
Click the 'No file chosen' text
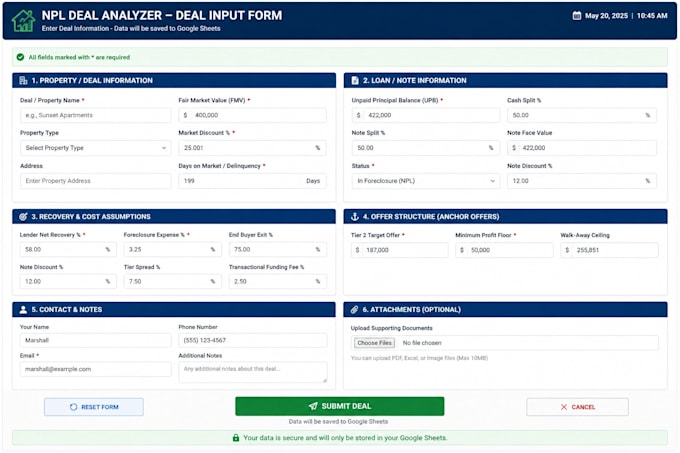pyautogui.click(x=422, y=343)
